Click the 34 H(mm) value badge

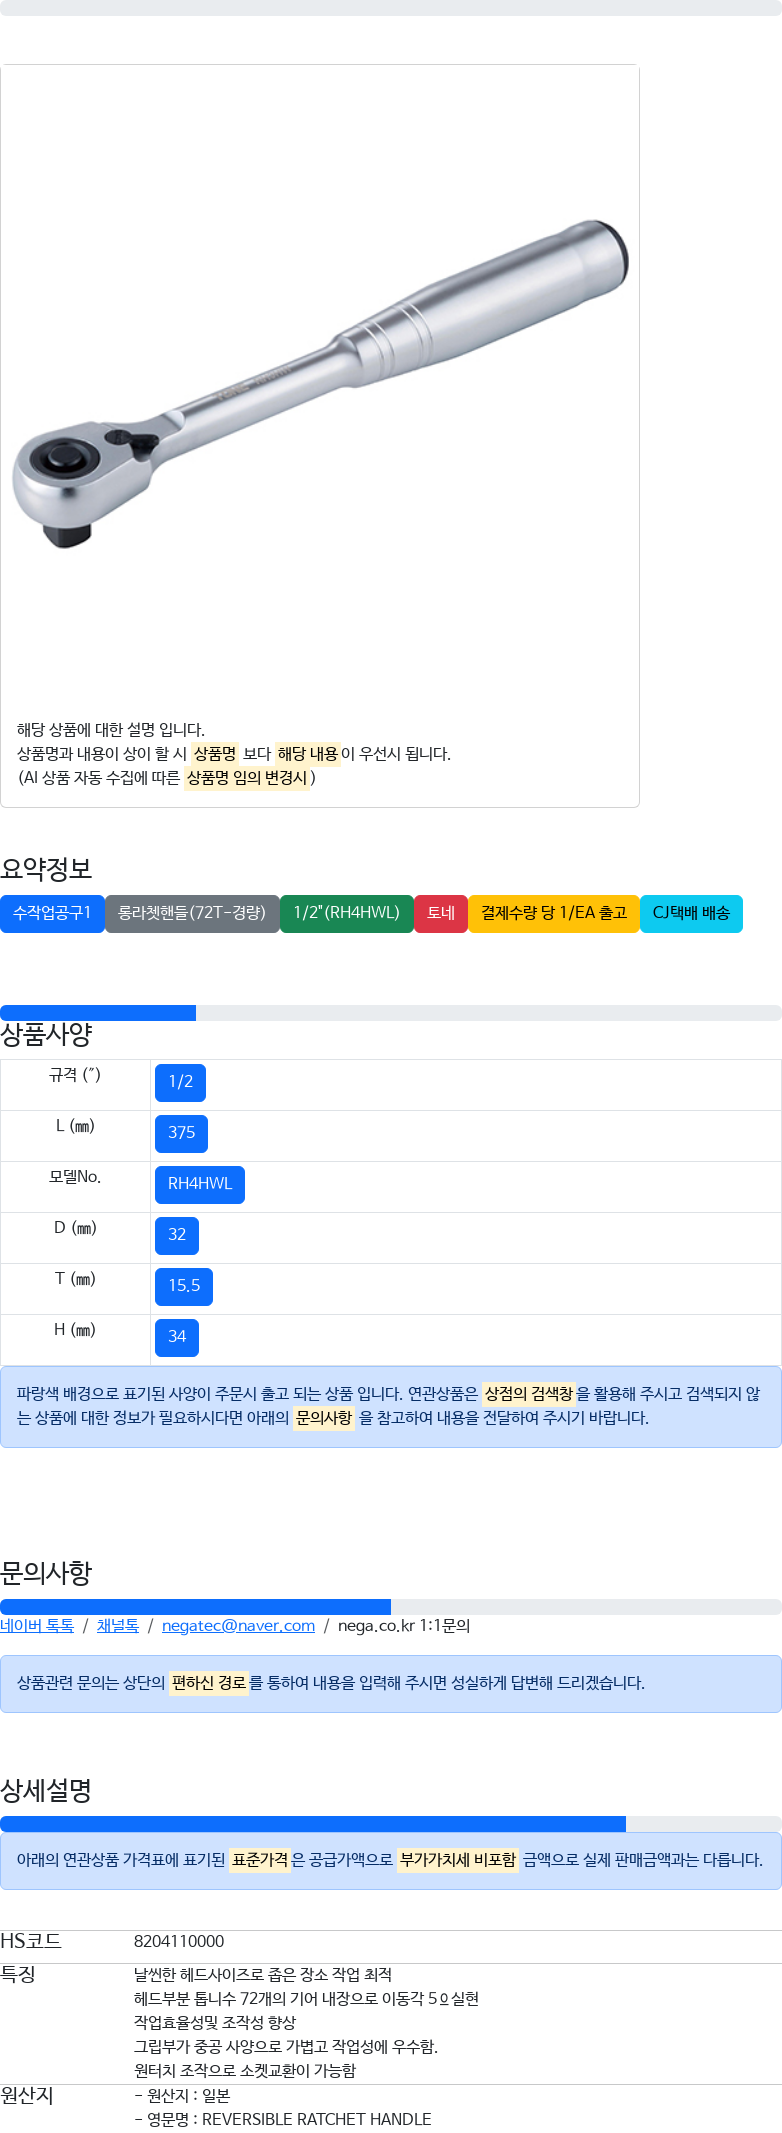coord(177,1337)
